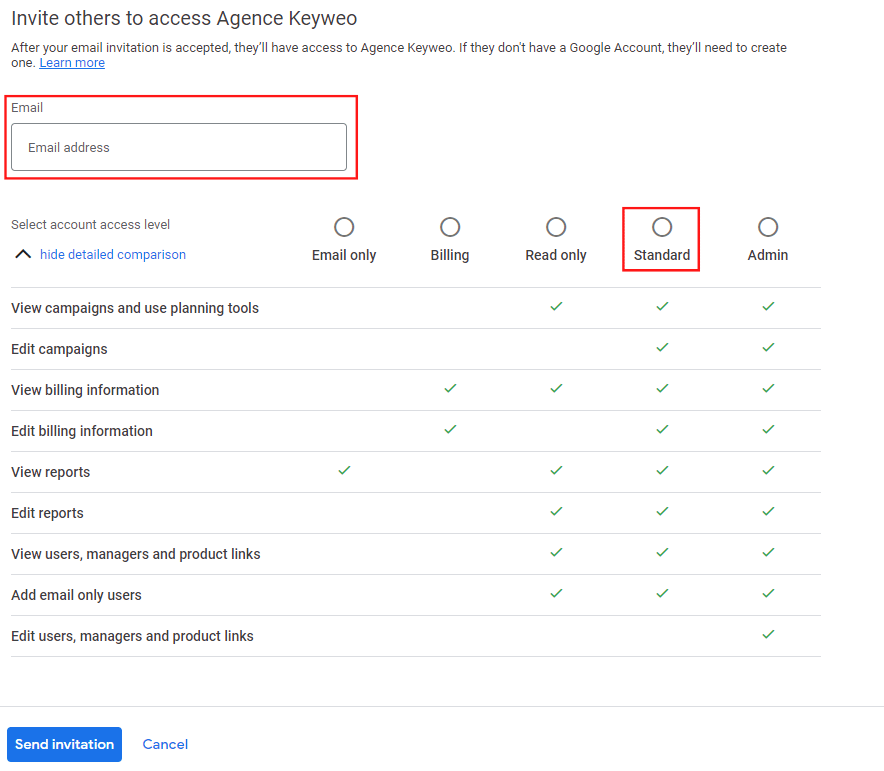Select the Billing access level radio

(x=450, y=227)
